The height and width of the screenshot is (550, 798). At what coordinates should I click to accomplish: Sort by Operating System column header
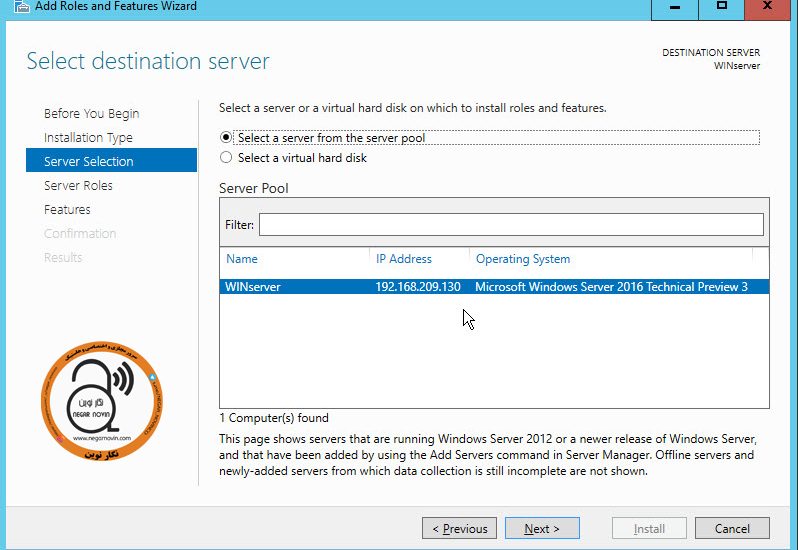coord(523,259)
